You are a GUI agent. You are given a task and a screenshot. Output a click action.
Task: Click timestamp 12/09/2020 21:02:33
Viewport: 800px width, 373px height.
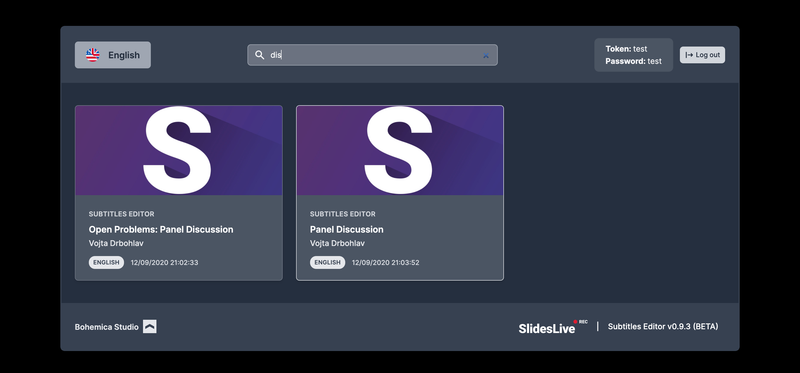tap(164, 263)
